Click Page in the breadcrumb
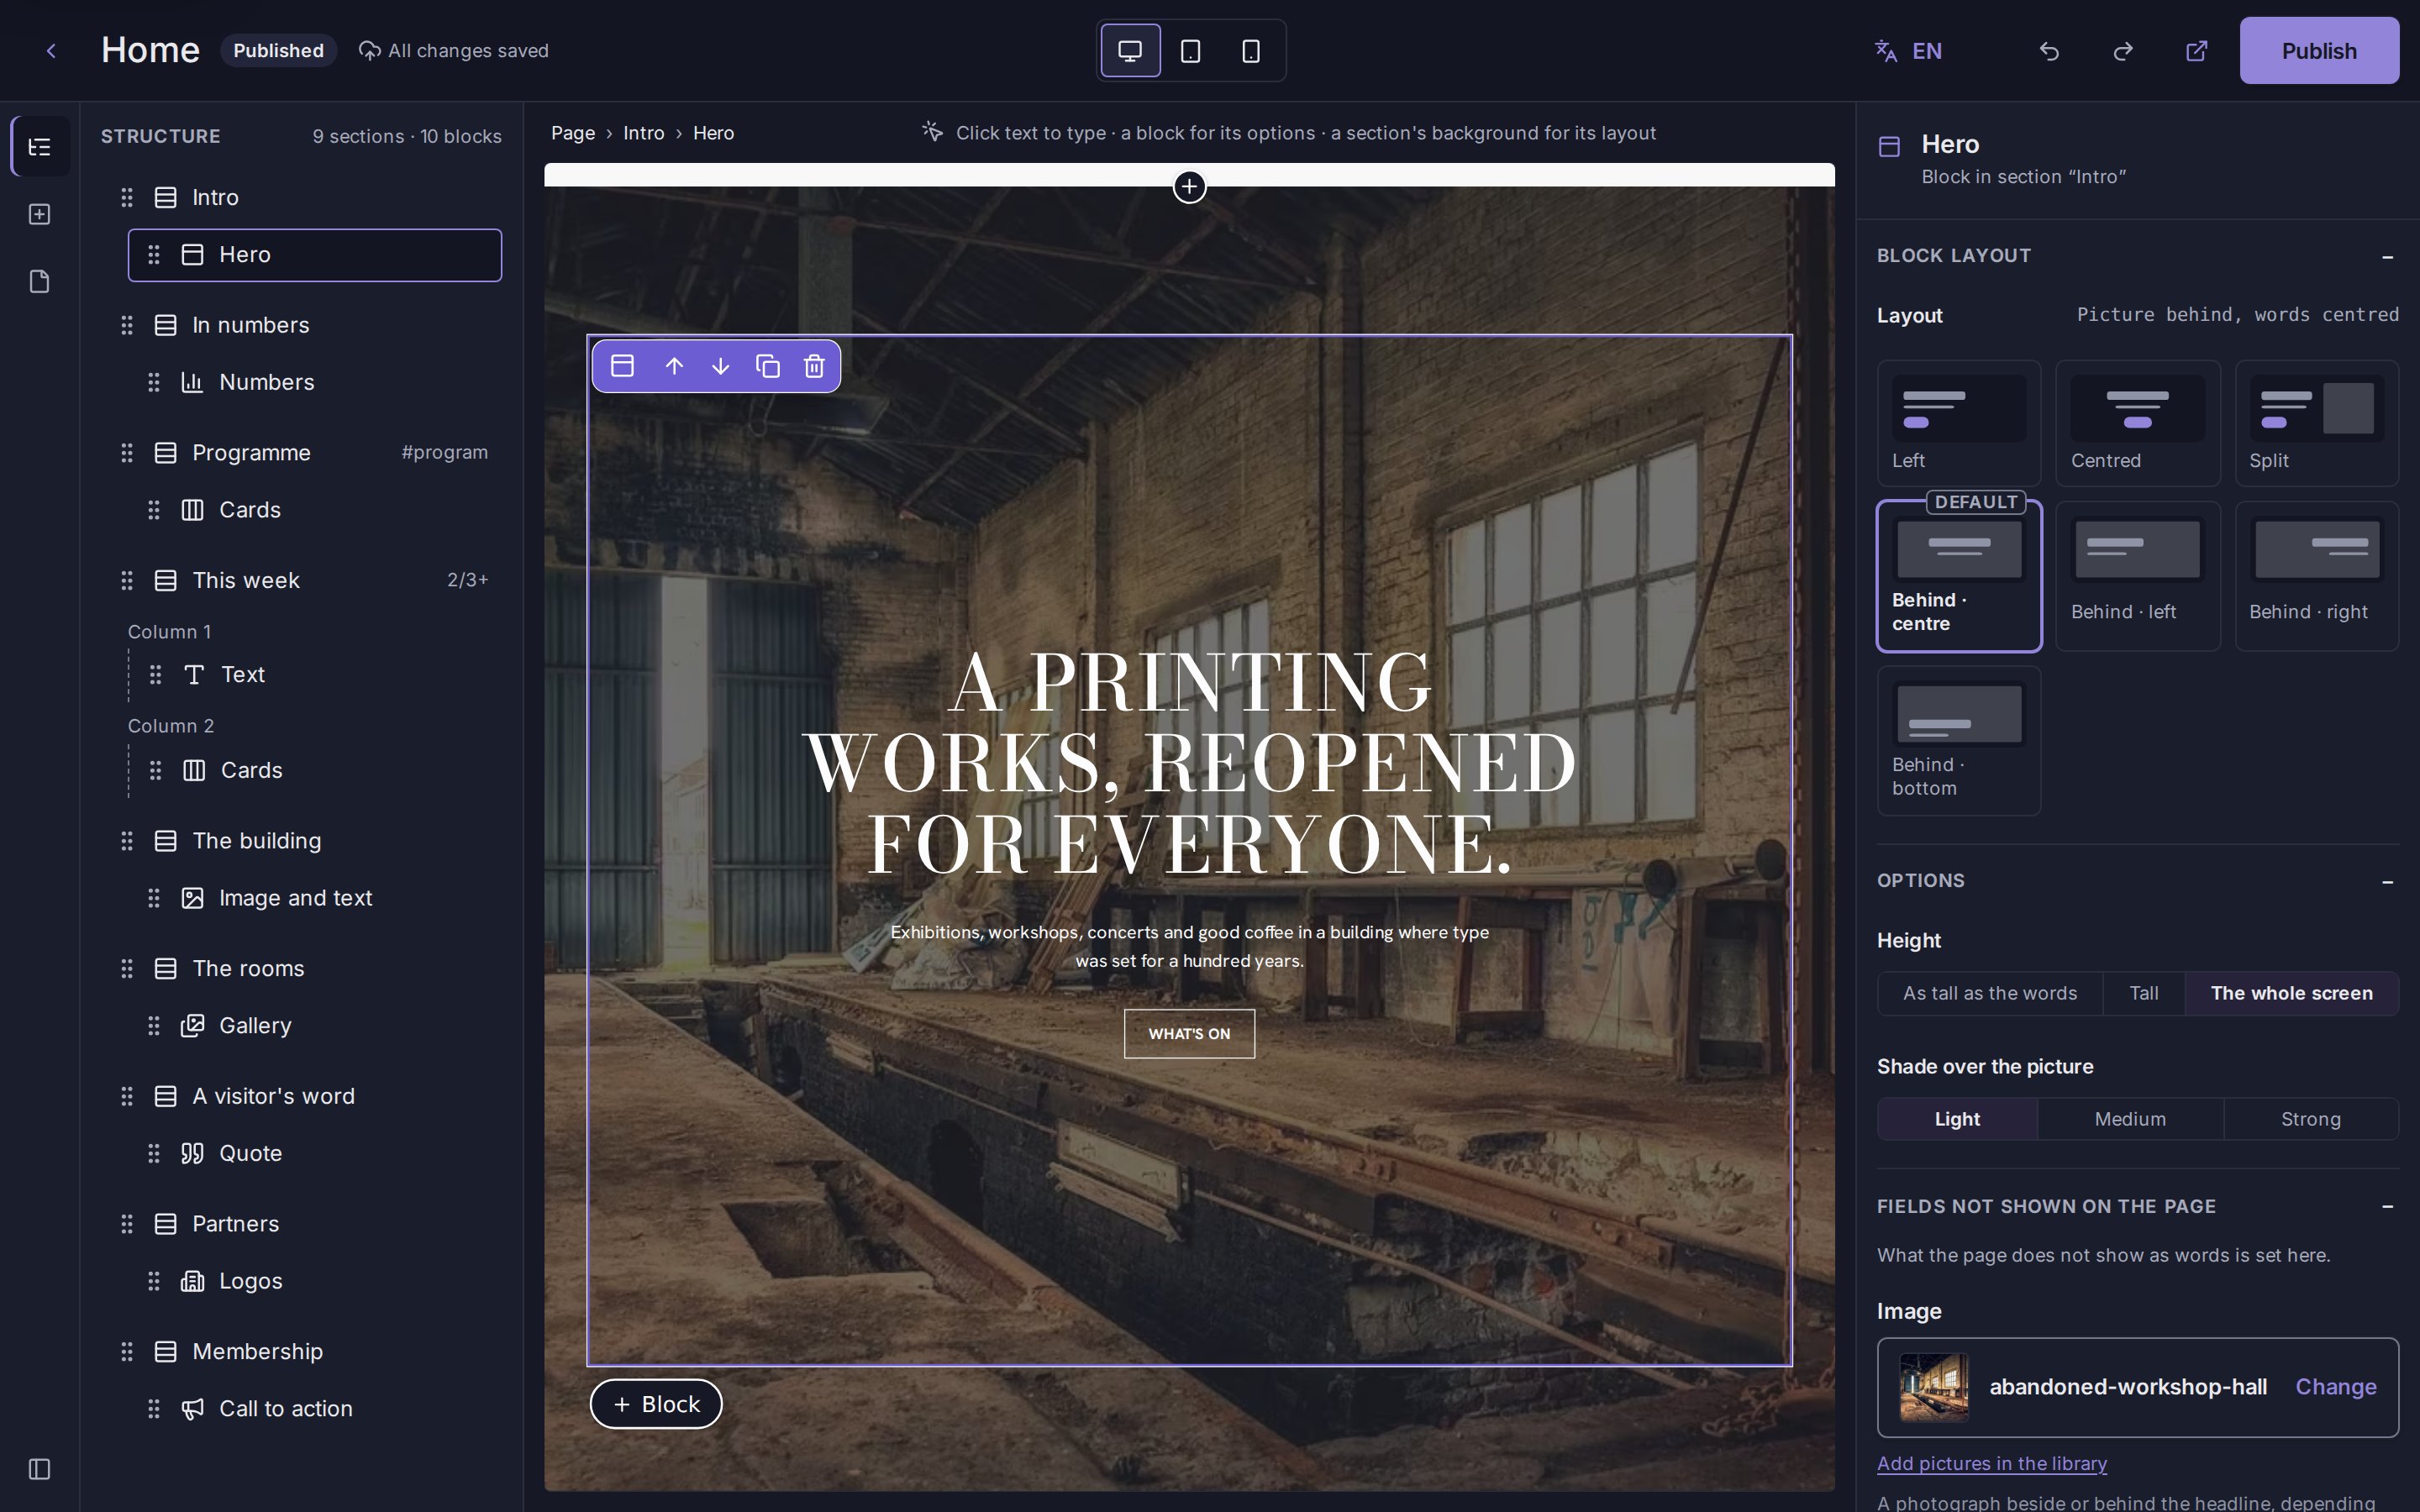This screenshot has width=2420, height=1512. (573, 133)
